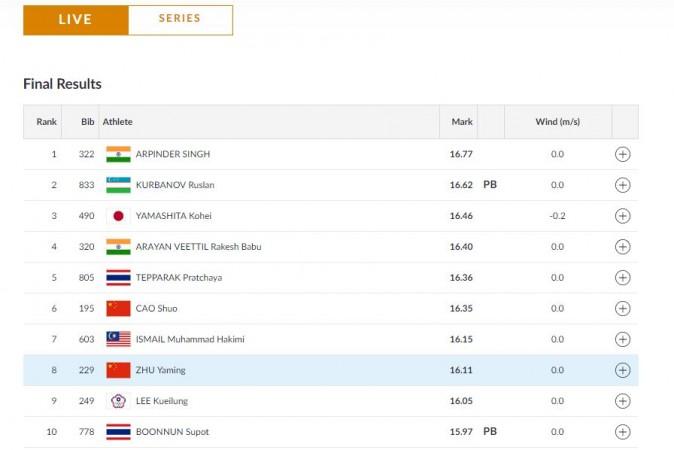This screenshot has height=450, width=674.
Task: Click Thailand flag beside BOONNUN Supot
Action: coord(118,432)
